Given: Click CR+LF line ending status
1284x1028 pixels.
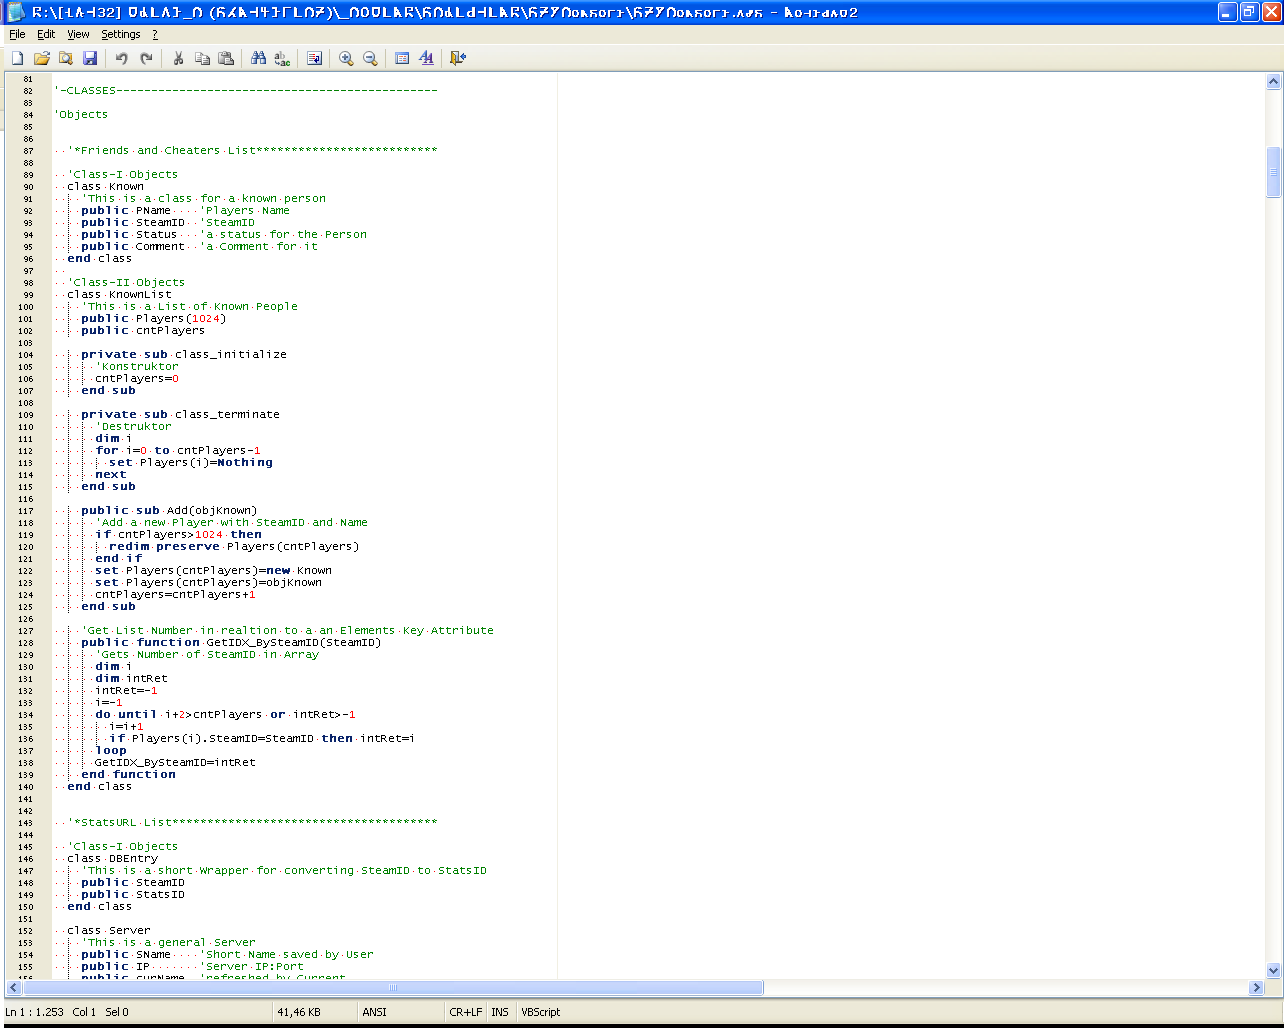Looking at the screenshot, I should [466, 1012].
